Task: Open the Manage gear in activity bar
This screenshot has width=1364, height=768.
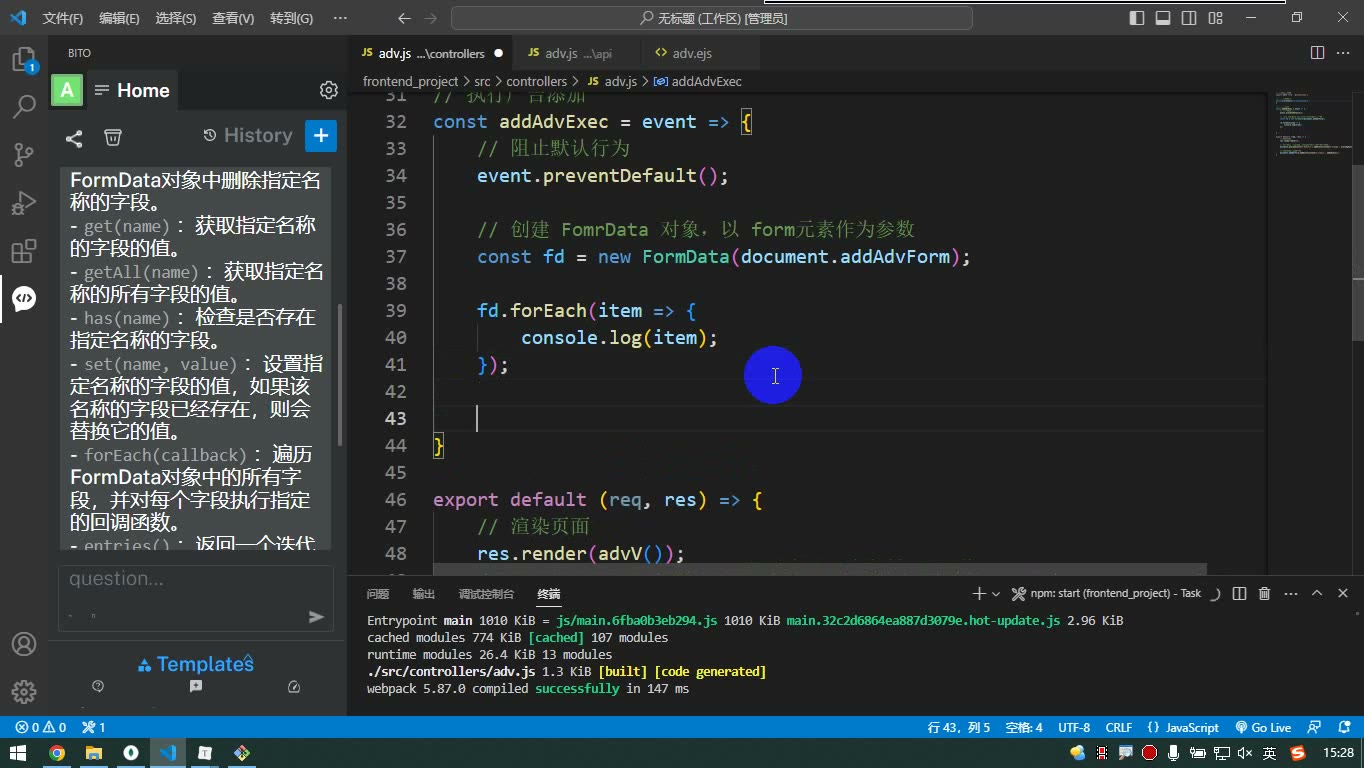Action: coord(24,691)
